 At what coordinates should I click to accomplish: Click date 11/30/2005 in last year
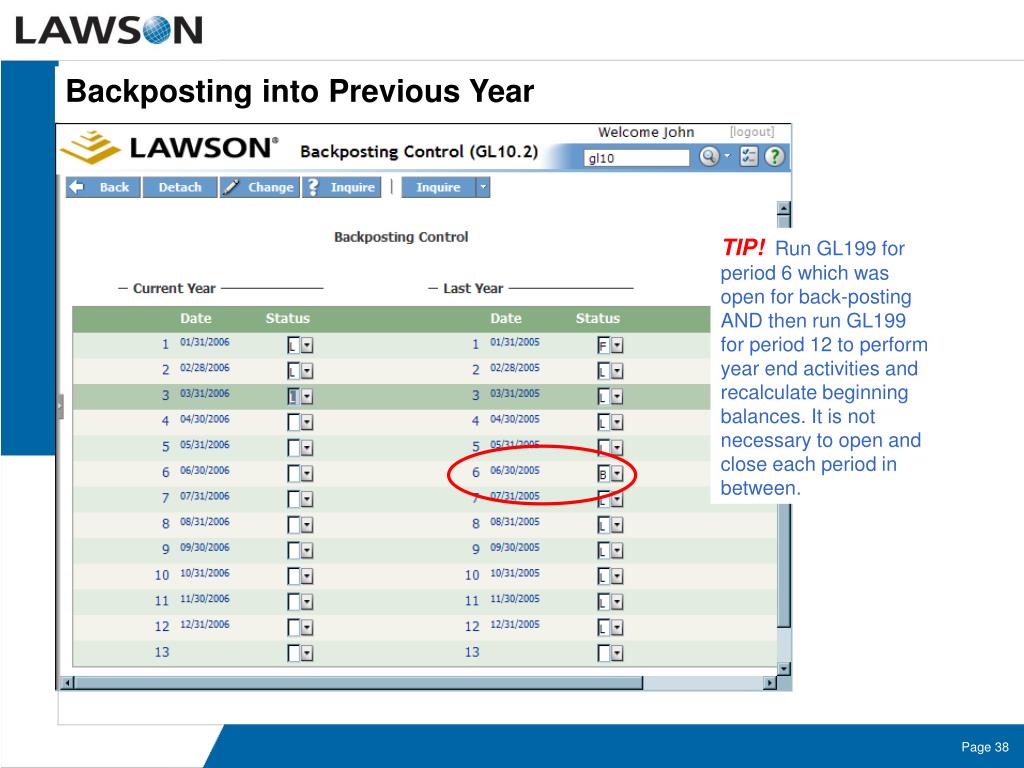515,598
